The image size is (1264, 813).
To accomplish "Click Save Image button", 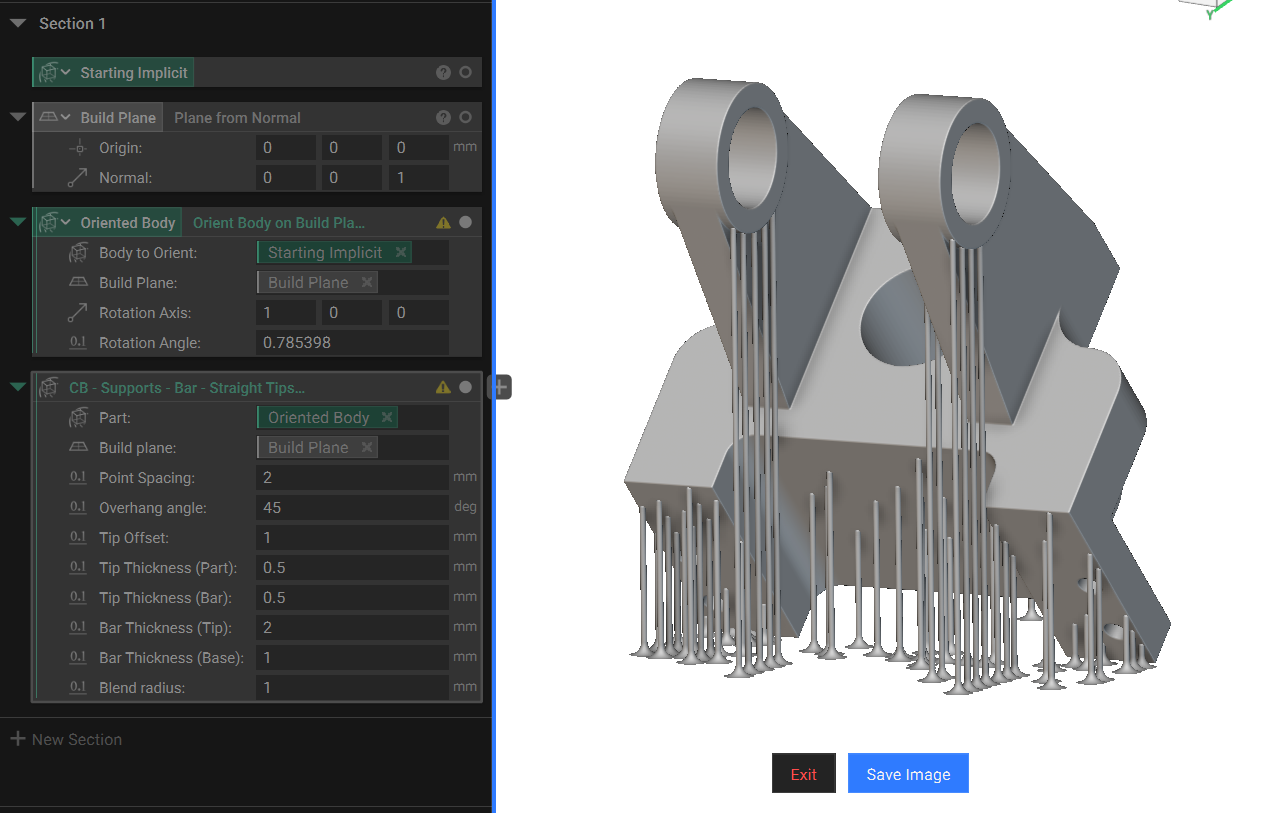I will (x=908, y=773).
